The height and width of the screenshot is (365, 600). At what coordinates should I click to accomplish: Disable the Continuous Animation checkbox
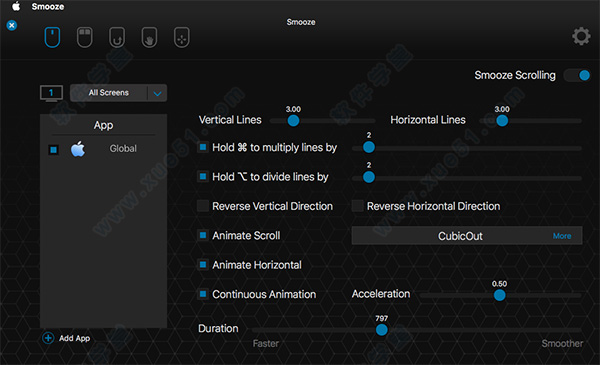pos(203,294)
